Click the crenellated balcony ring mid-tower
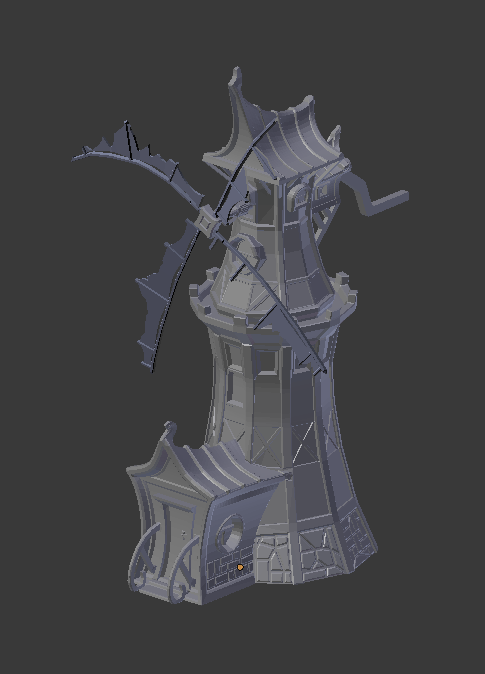Screen dimensions: 485x674 [x=273, y=303]
